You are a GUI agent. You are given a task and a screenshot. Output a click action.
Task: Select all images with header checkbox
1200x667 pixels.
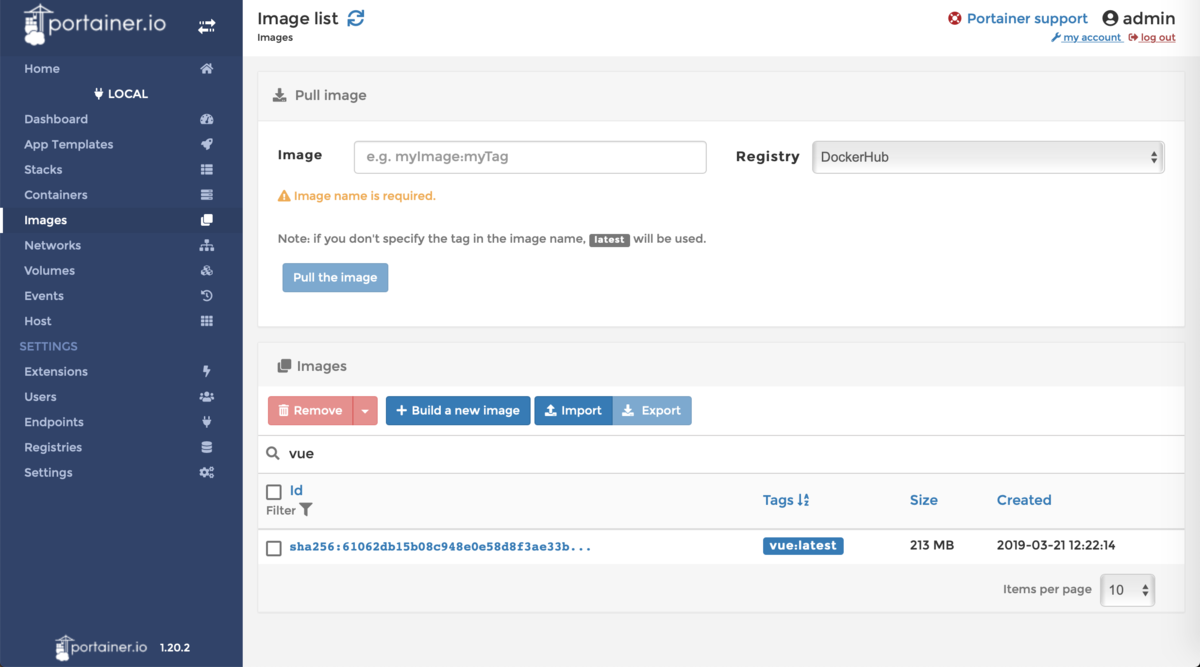[274, 492]
